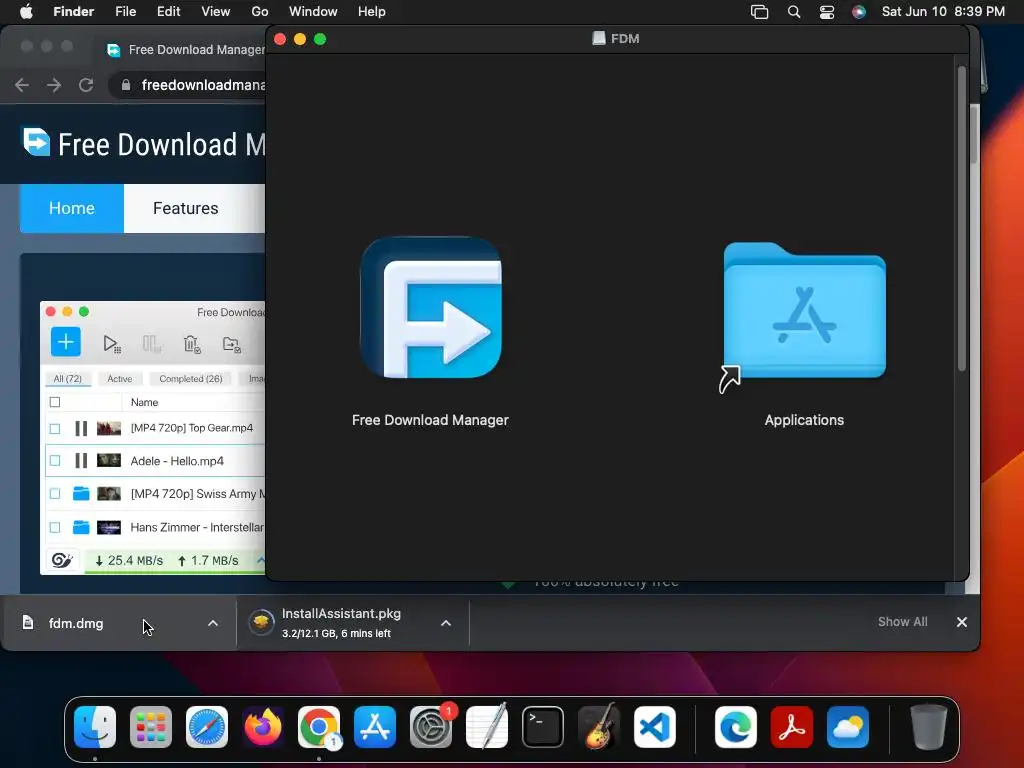Select the Free Download Manager app icon
The width and height of the screenshot is (1024, 768).
(x=430, y=307)
